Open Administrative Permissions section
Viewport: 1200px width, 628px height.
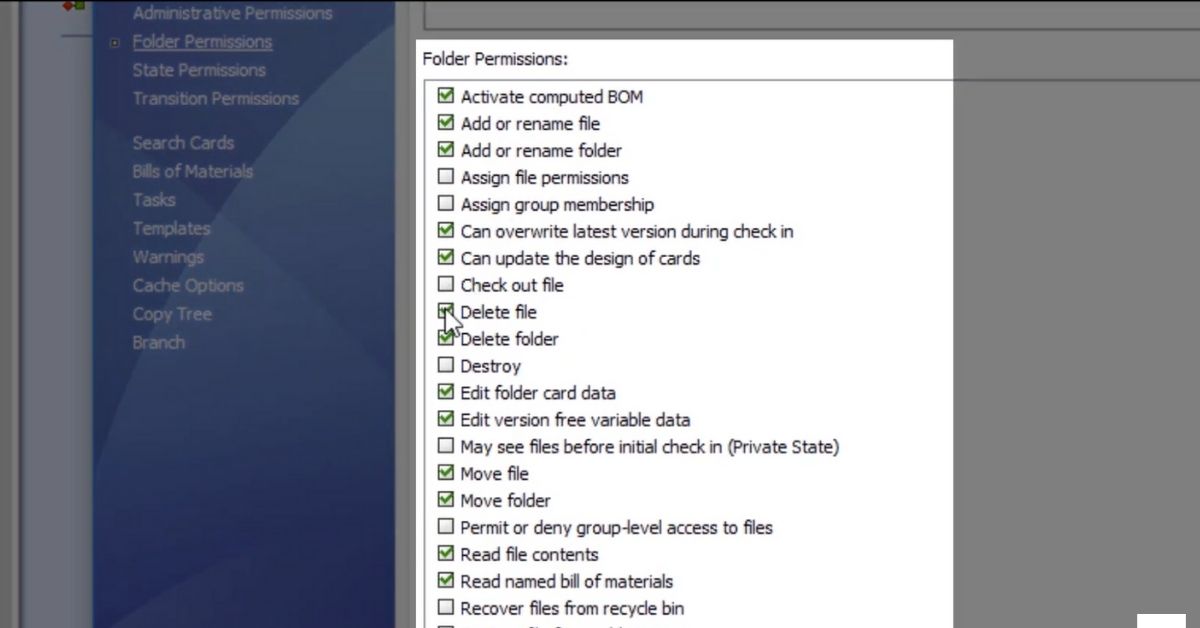(x=232, y=14)
